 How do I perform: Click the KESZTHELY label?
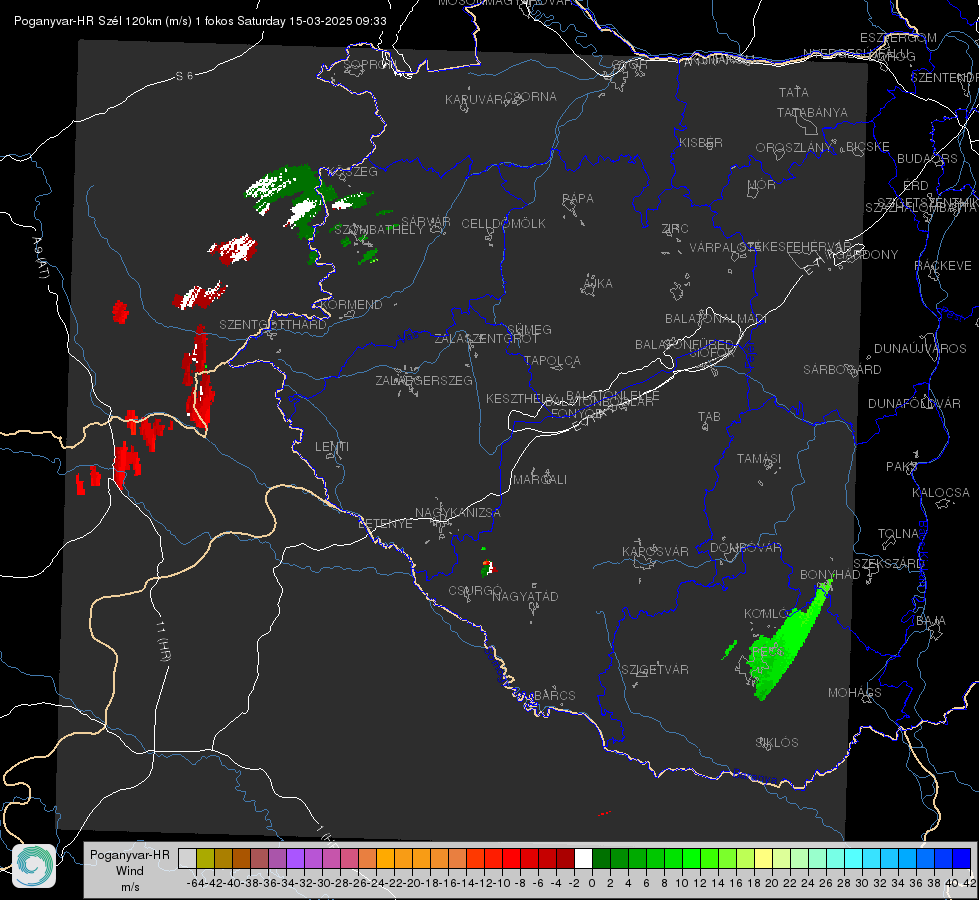pos(521,398)
